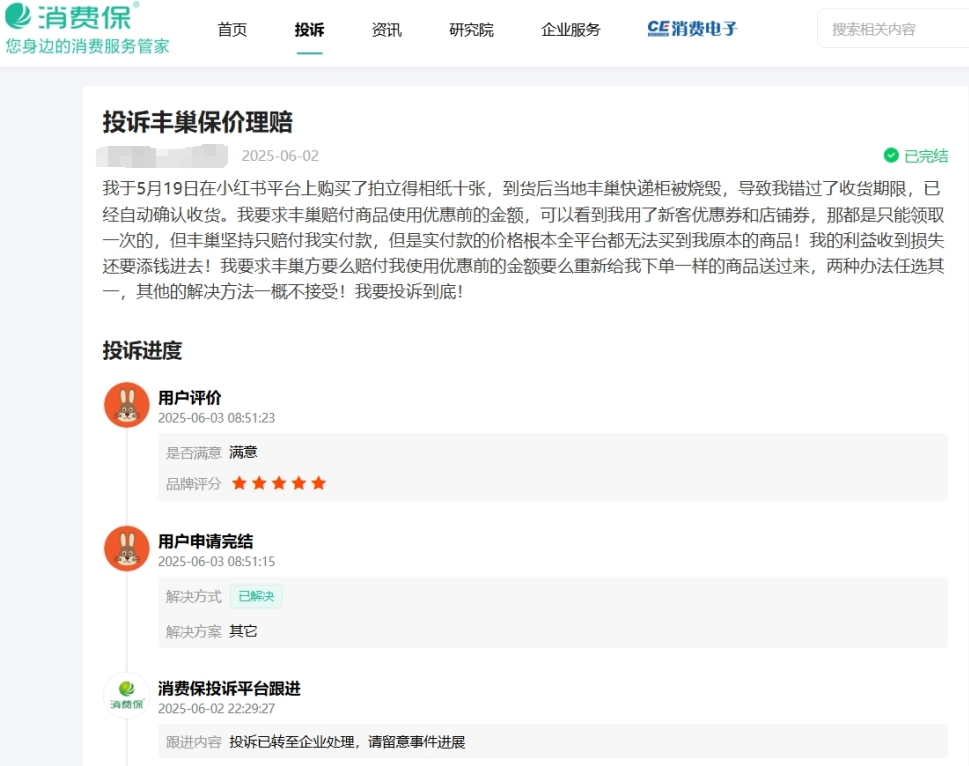Click the 用户评价 step title
The width and height of the screenshot is (969, 766).
click(x=190, y=397)
